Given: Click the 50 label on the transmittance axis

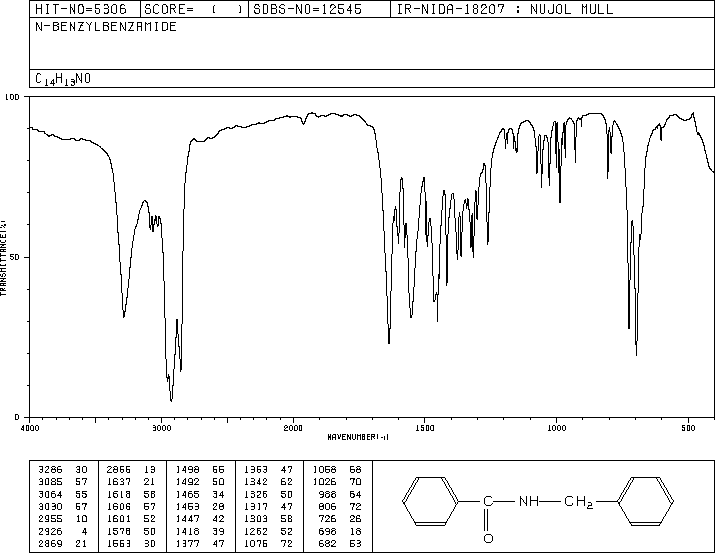Looking at the screenshot, I should (x=15, y=257).
